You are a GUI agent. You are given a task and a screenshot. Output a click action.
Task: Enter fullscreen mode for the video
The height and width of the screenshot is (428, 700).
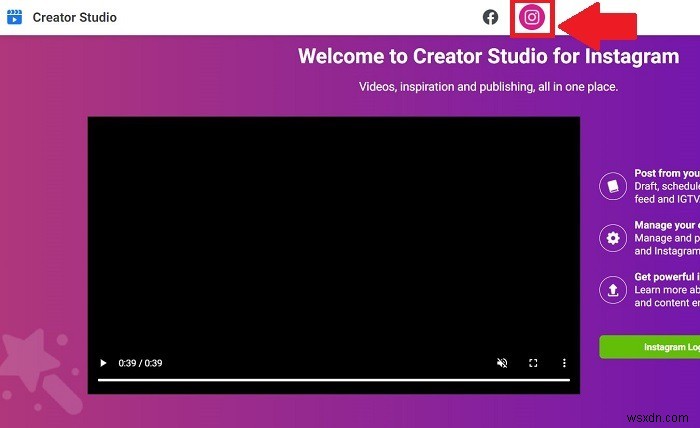coord(533,363)
